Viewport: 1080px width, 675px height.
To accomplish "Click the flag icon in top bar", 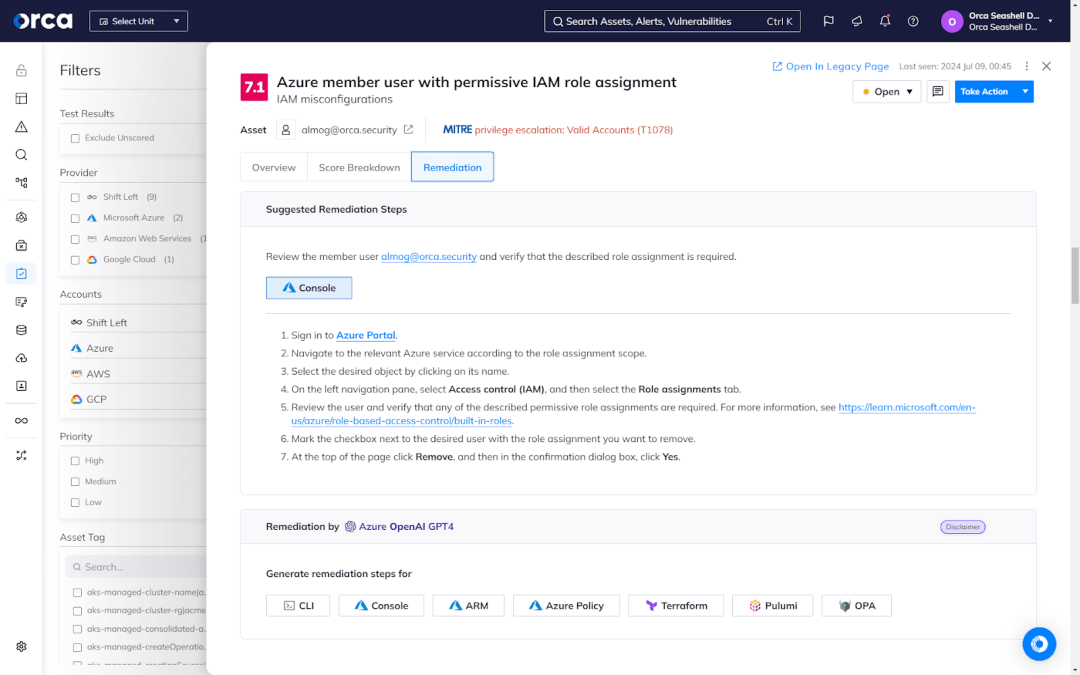I will (828, 21).
